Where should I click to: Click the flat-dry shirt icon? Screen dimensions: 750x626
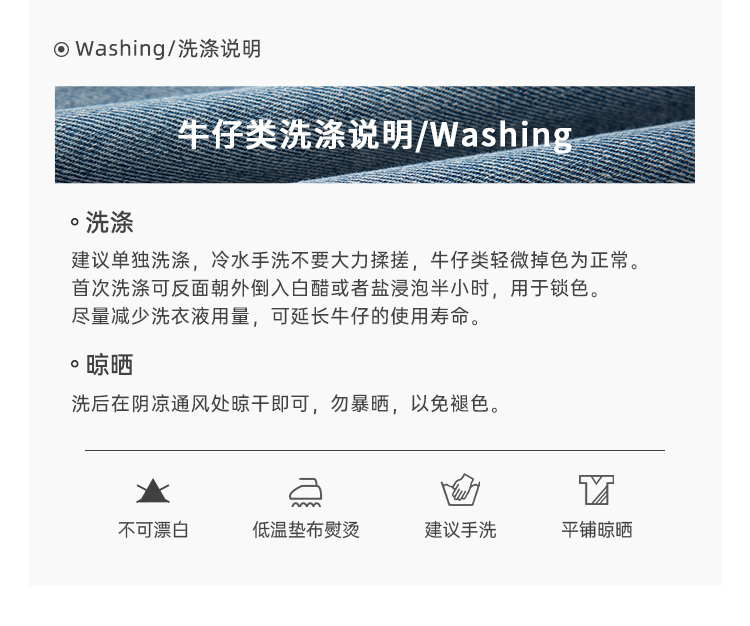(x=596, y=490)
